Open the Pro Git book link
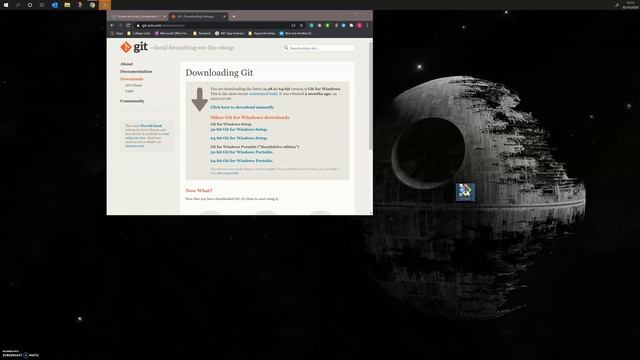Image resolution: width=640 pixels, height=360 pixels. coord(151,126)
